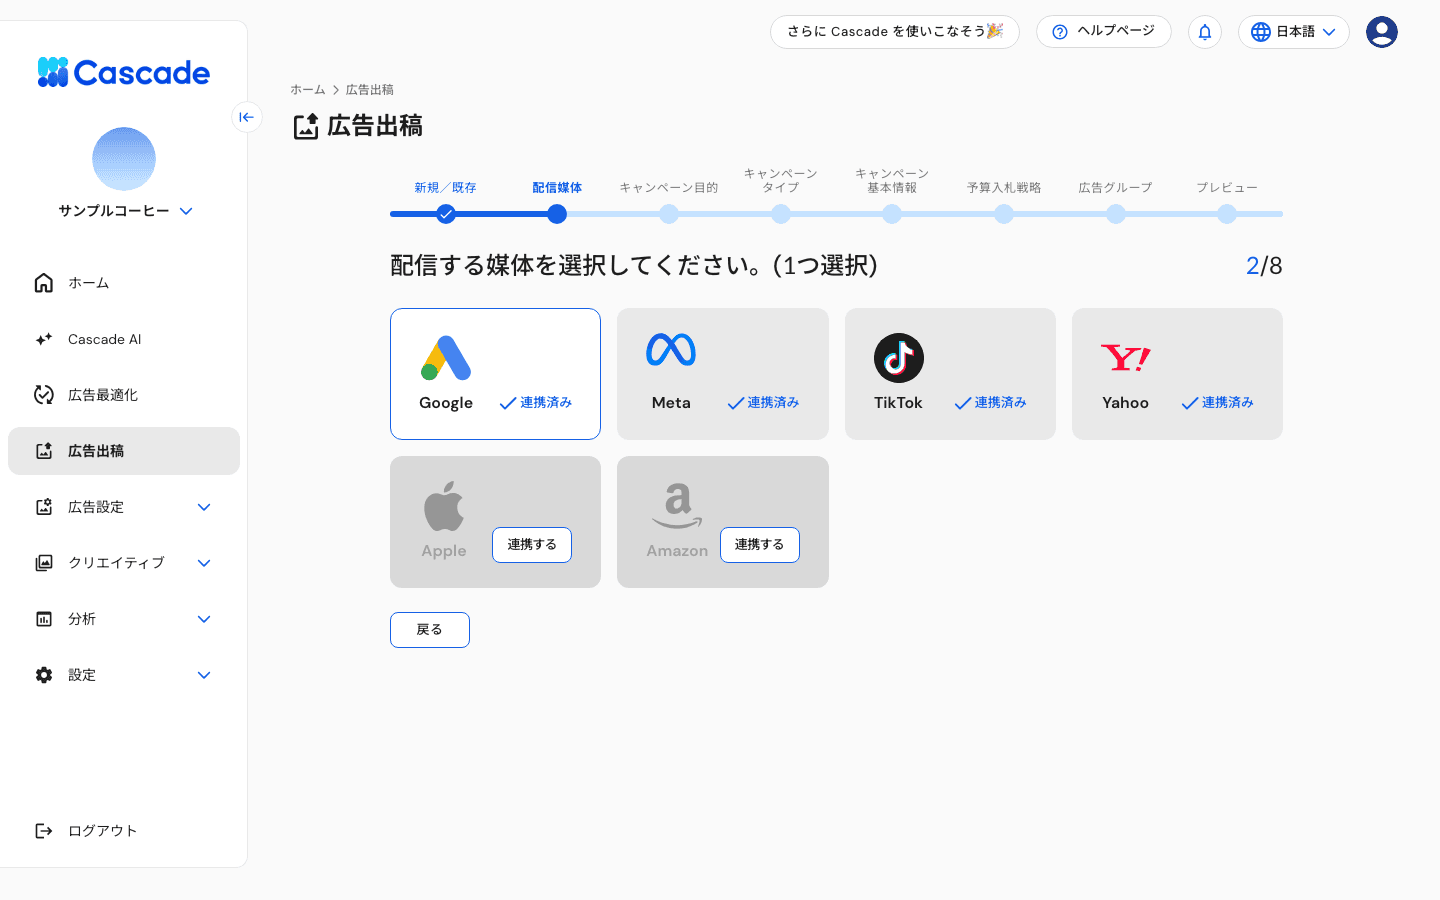This screenshot has height=900, width=1440.
Task: Open Cascade AI menu item
Action: coord(124,339)
